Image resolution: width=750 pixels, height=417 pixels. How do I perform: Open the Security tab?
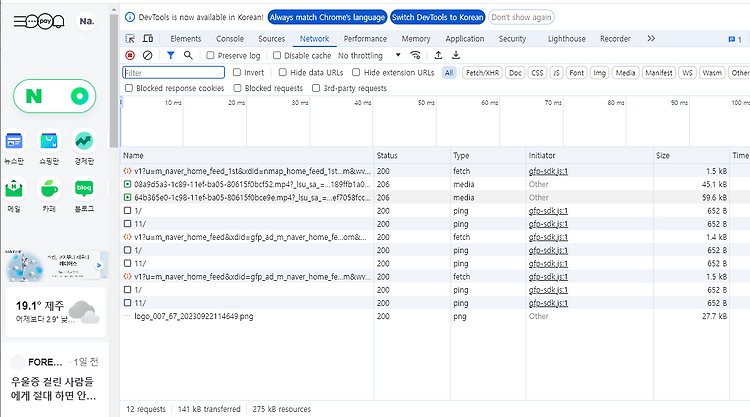tap(512, 39)
